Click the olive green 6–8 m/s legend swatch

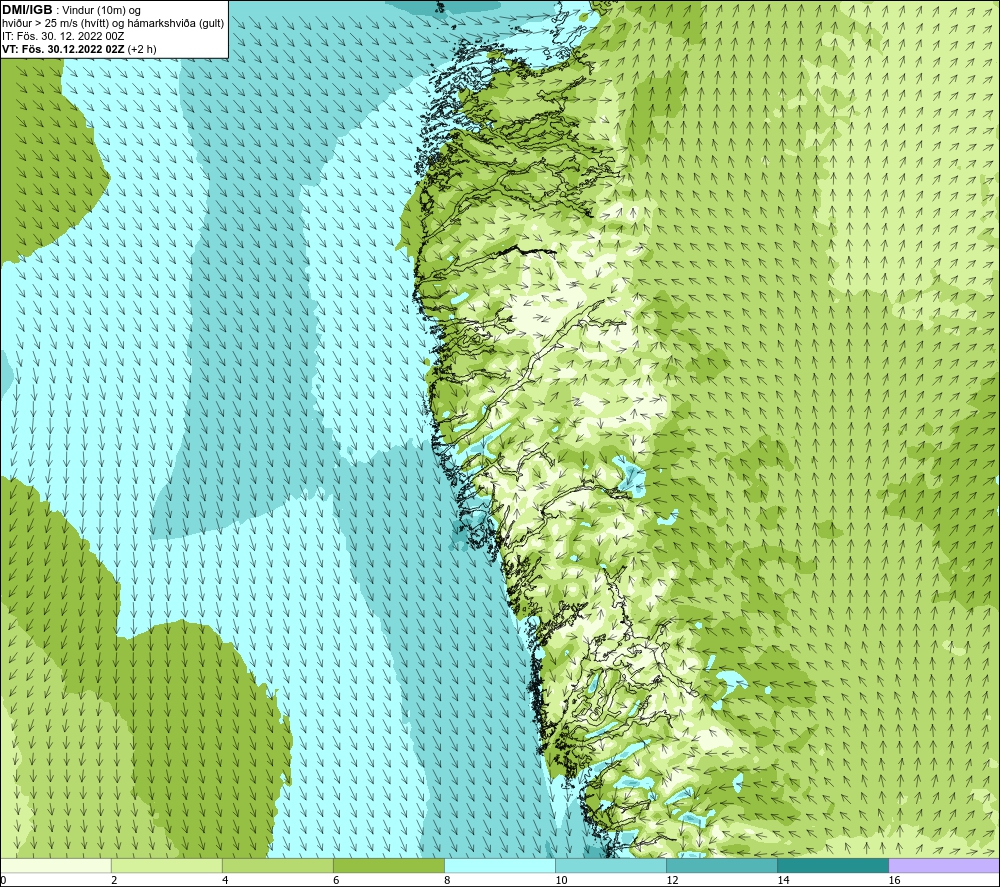pyautogui.click(x=388, y=865)
